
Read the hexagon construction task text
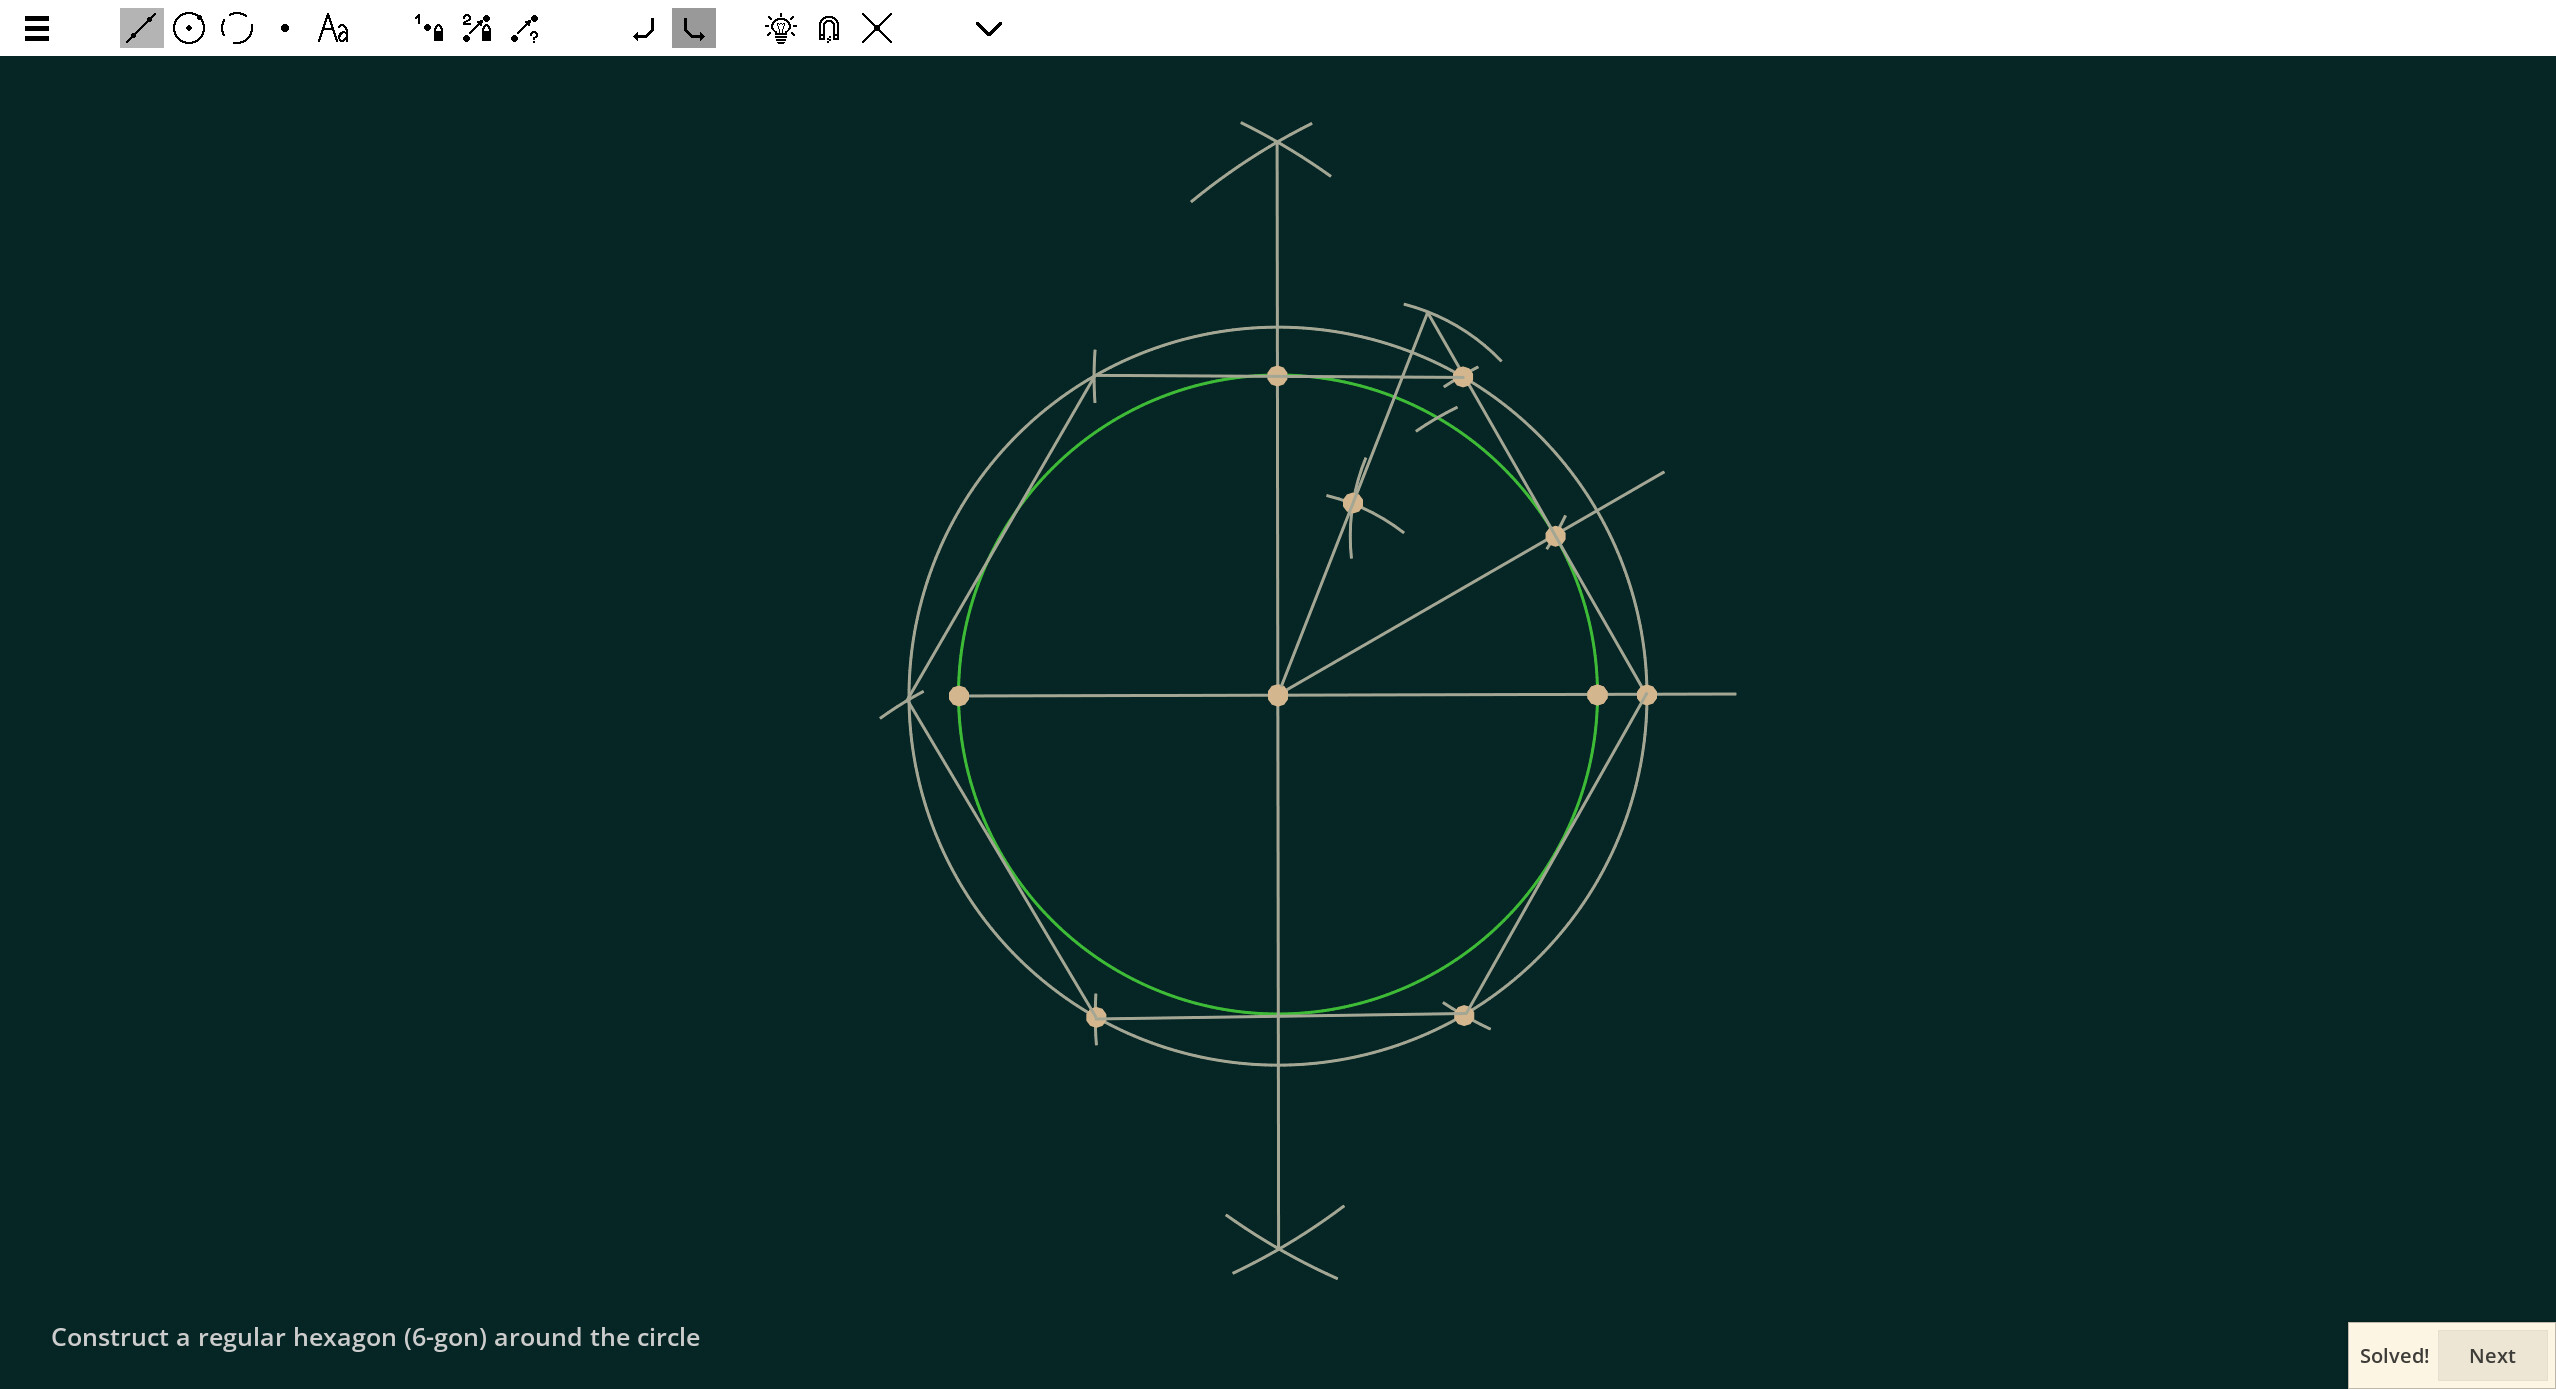(x=377, y=1337)
